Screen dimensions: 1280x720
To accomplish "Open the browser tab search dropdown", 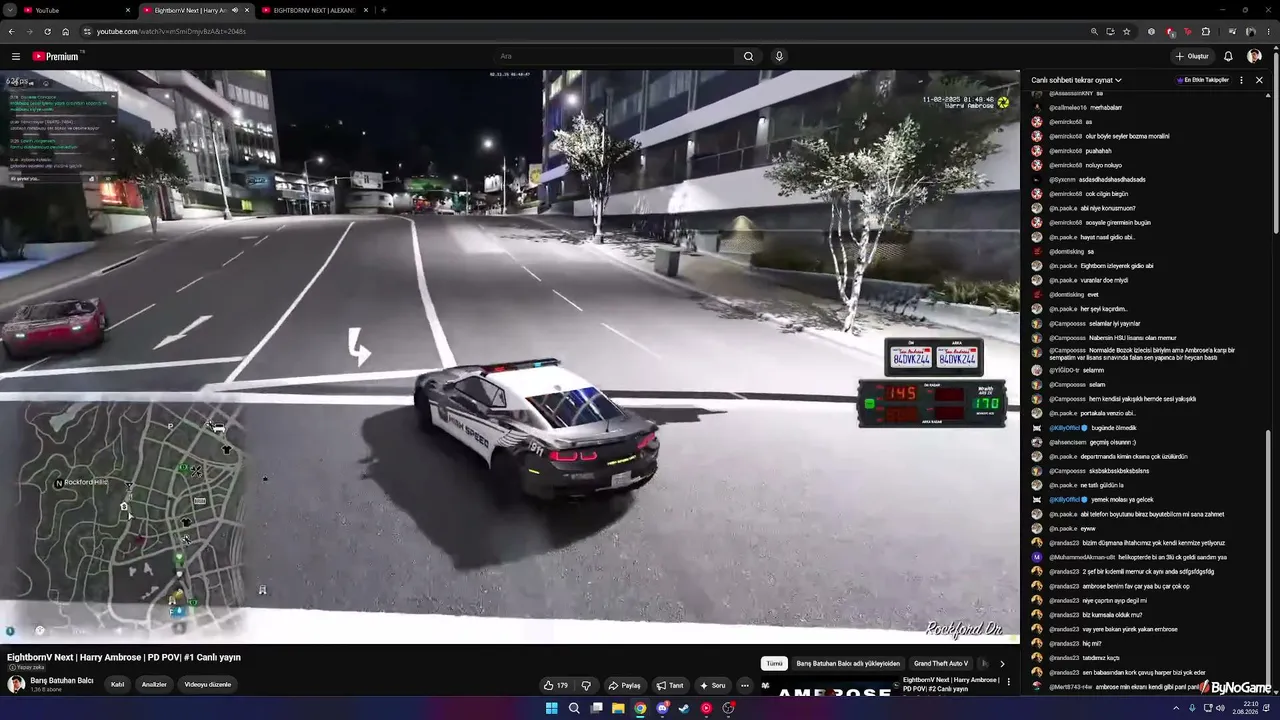I will click(8, 10).
